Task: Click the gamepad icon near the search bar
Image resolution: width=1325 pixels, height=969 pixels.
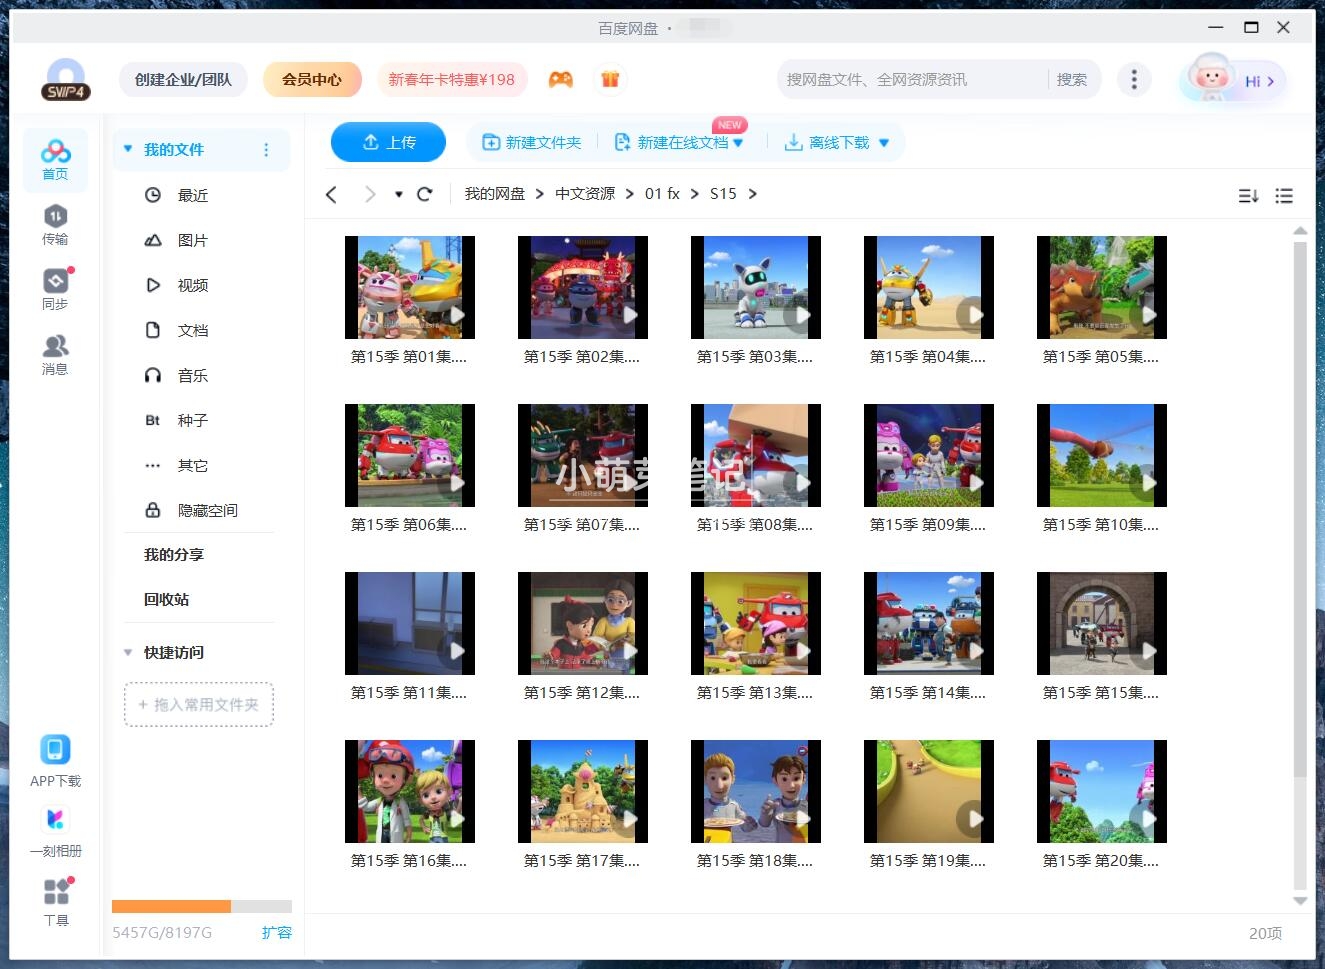Action: (x=560, y=78)
